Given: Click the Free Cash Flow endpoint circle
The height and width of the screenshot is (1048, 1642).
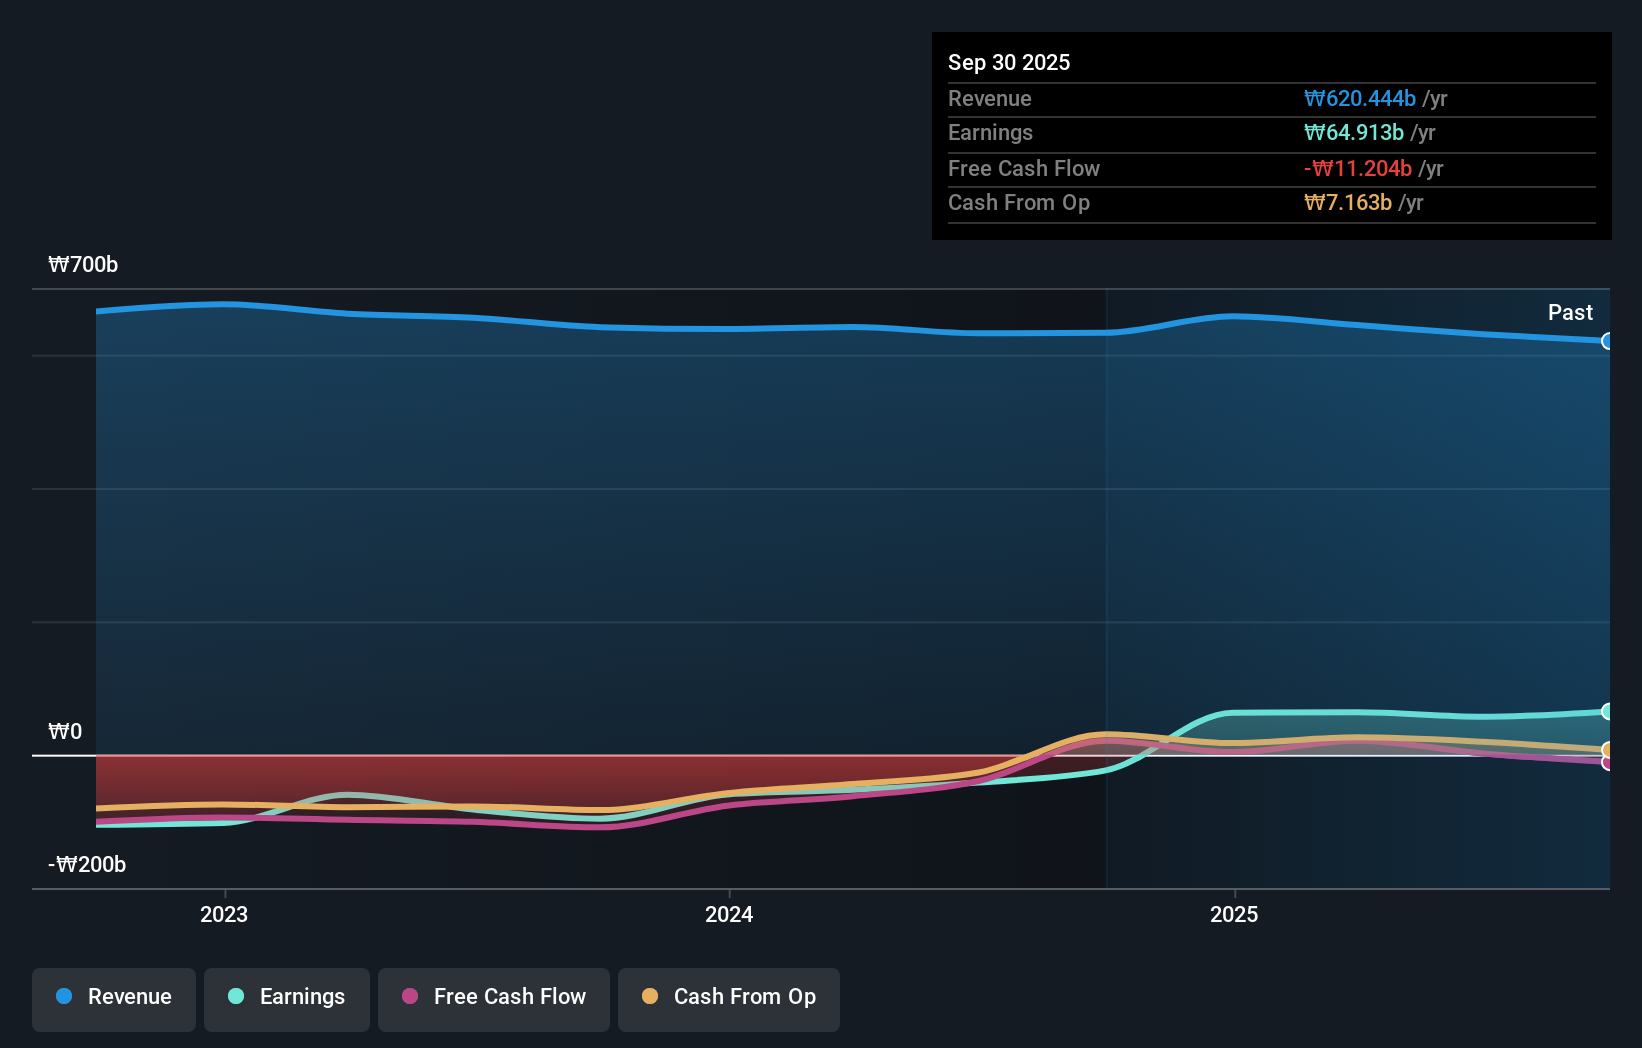Looking at the screenshot, I should click(x=1608, y=763).
